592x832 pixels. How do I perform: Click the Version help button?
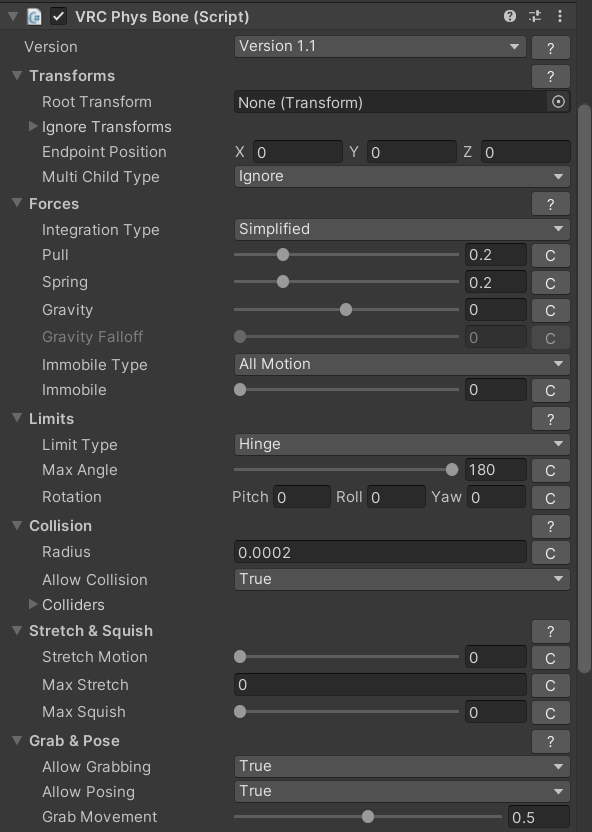(551, 48)
